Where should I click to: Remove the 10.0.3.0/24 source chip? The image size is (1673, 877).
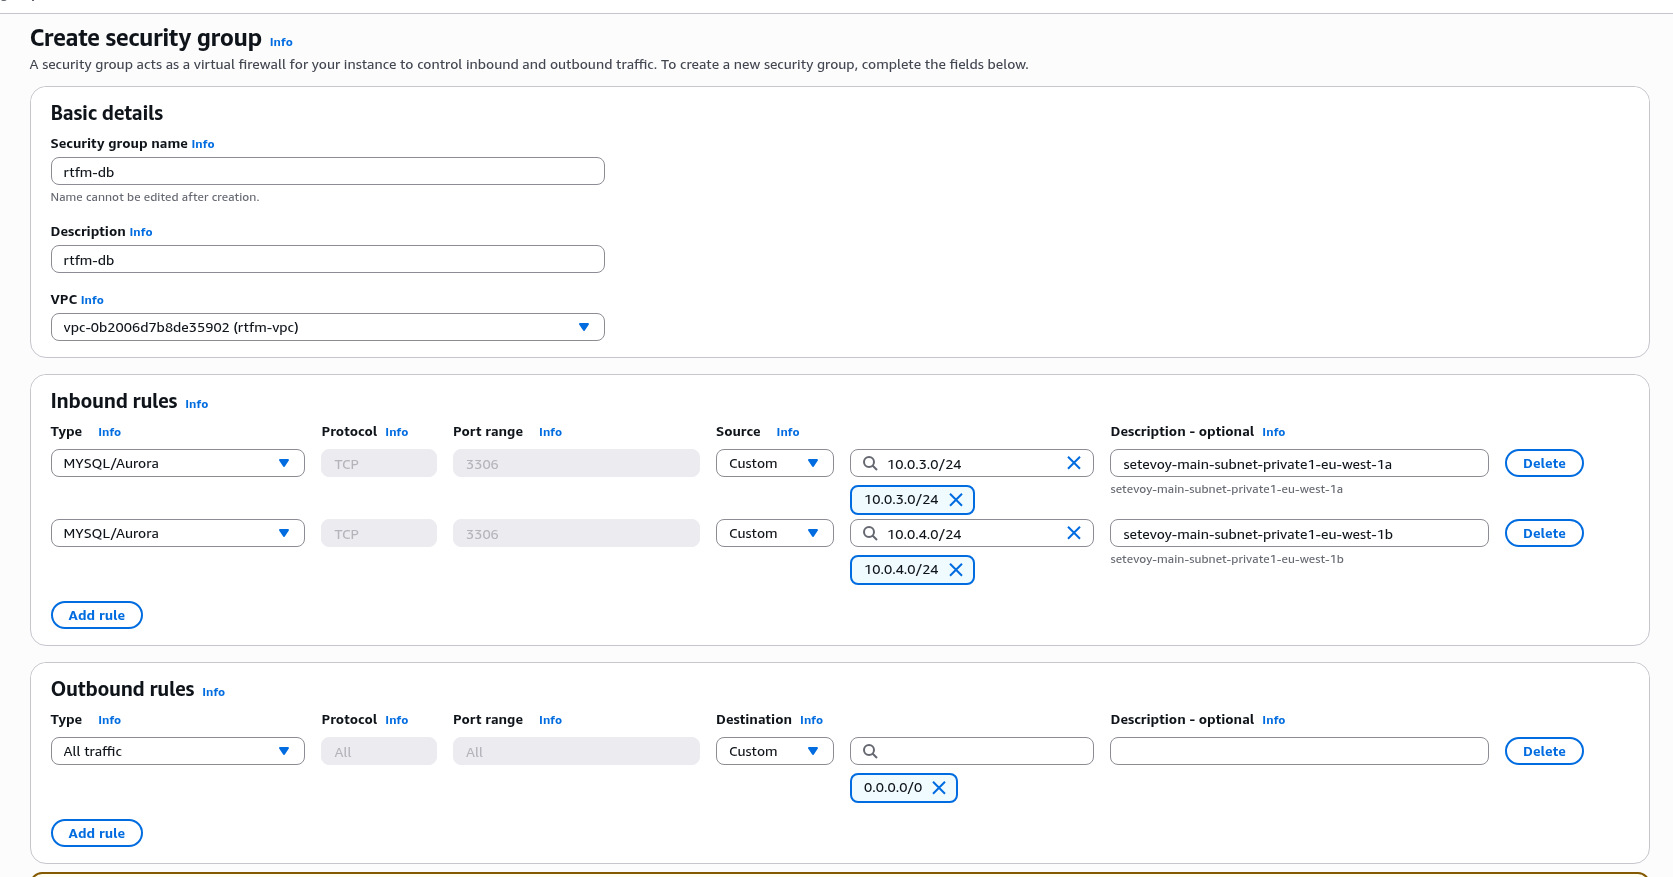(x=955, y=500)
